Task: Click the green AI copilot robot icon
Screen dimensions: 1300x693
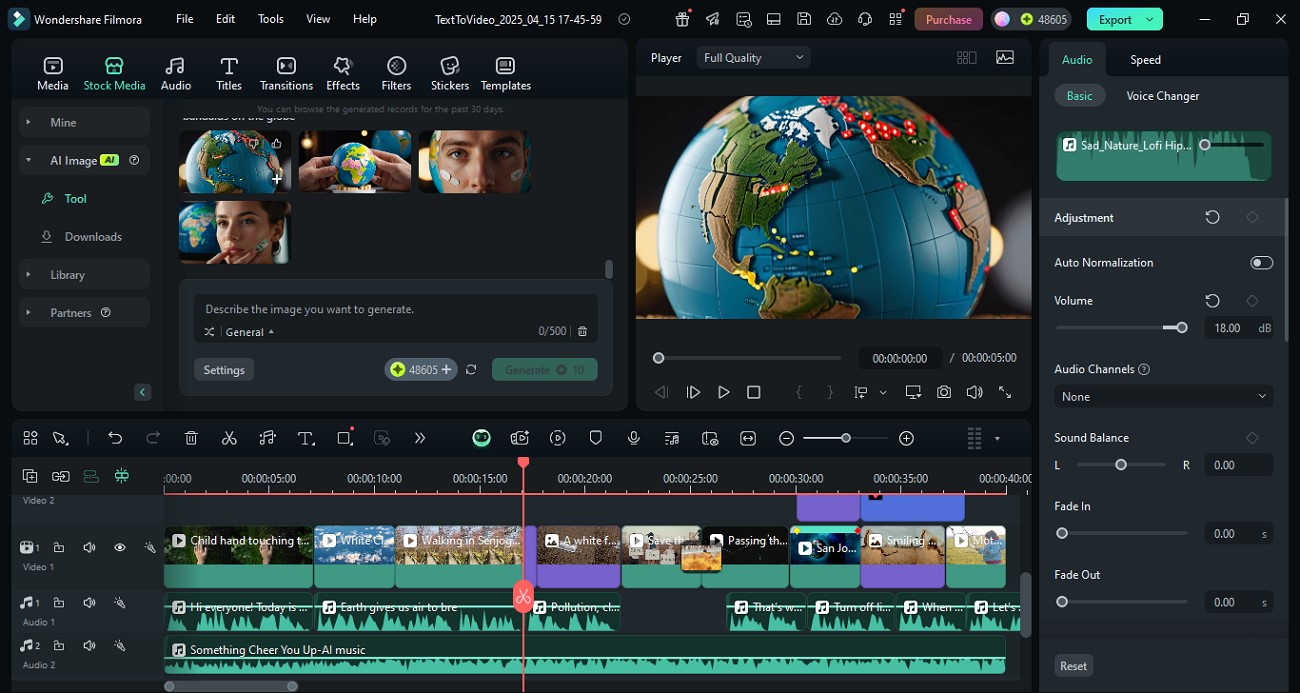Action: [x=481, y=438]
